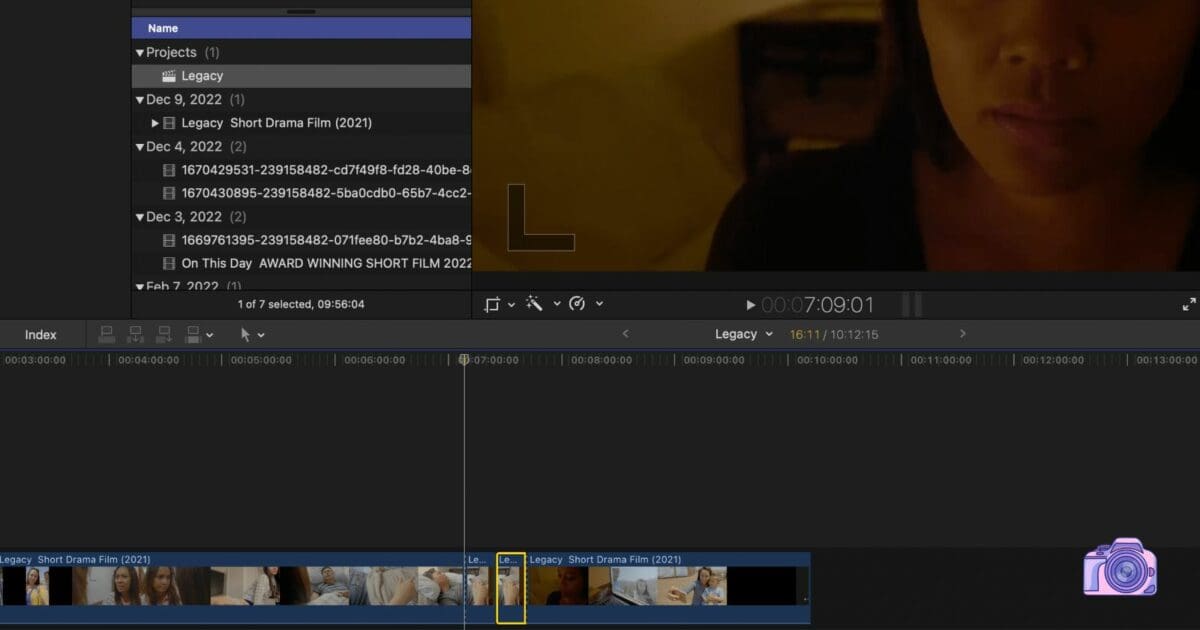Collapse the Projects section in the browser
The height and width of the screenshot is (630, 1200).
pyautogui.click(x=140, y=51)
